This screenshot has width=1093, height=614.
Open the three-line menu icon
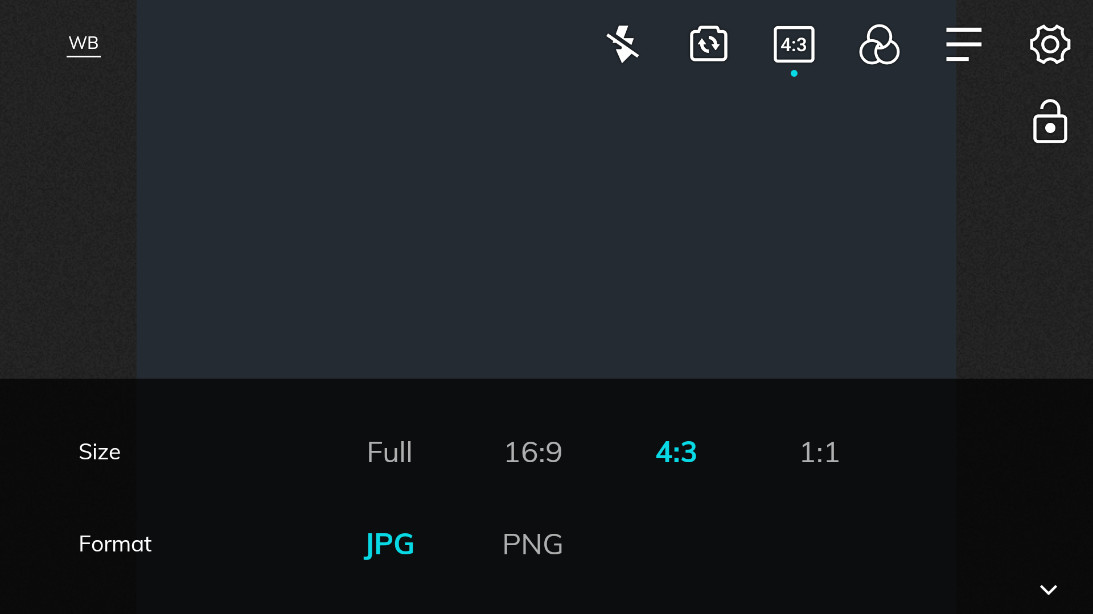(x=964, y=45)
